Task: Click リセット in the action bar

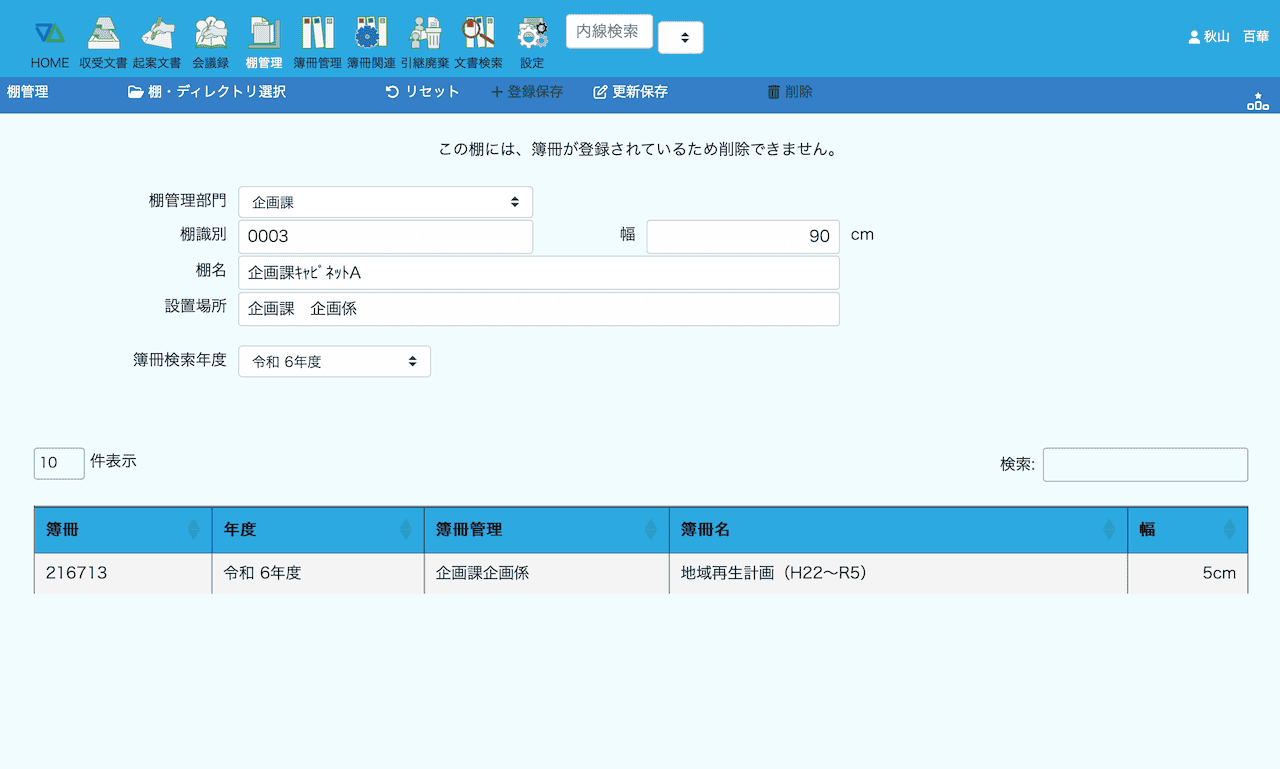Action: 422,92
